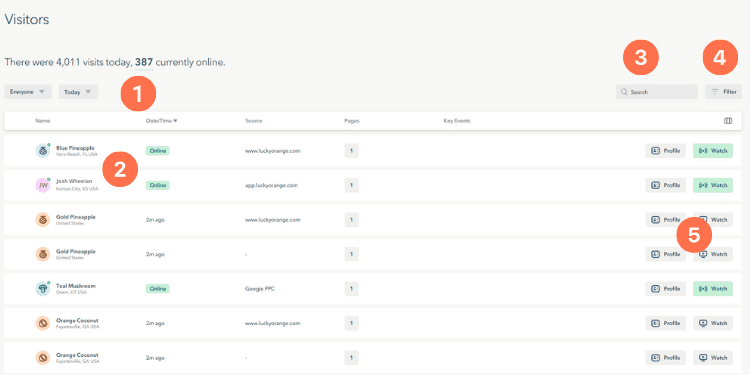Click avatar of Orange Coconut from www.luckyorange.com
This screenshot has width=750, height=375.
[x=43, y=323]
